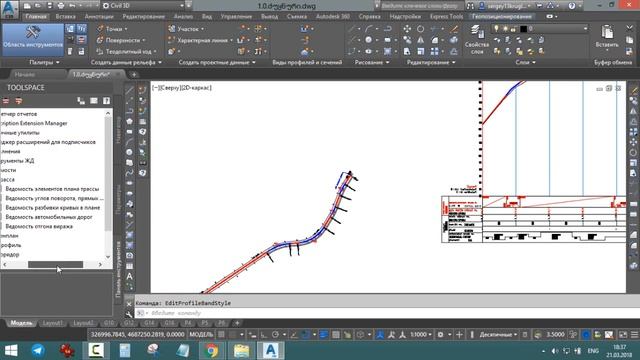Open Windows Start menu

click(11, 351)
